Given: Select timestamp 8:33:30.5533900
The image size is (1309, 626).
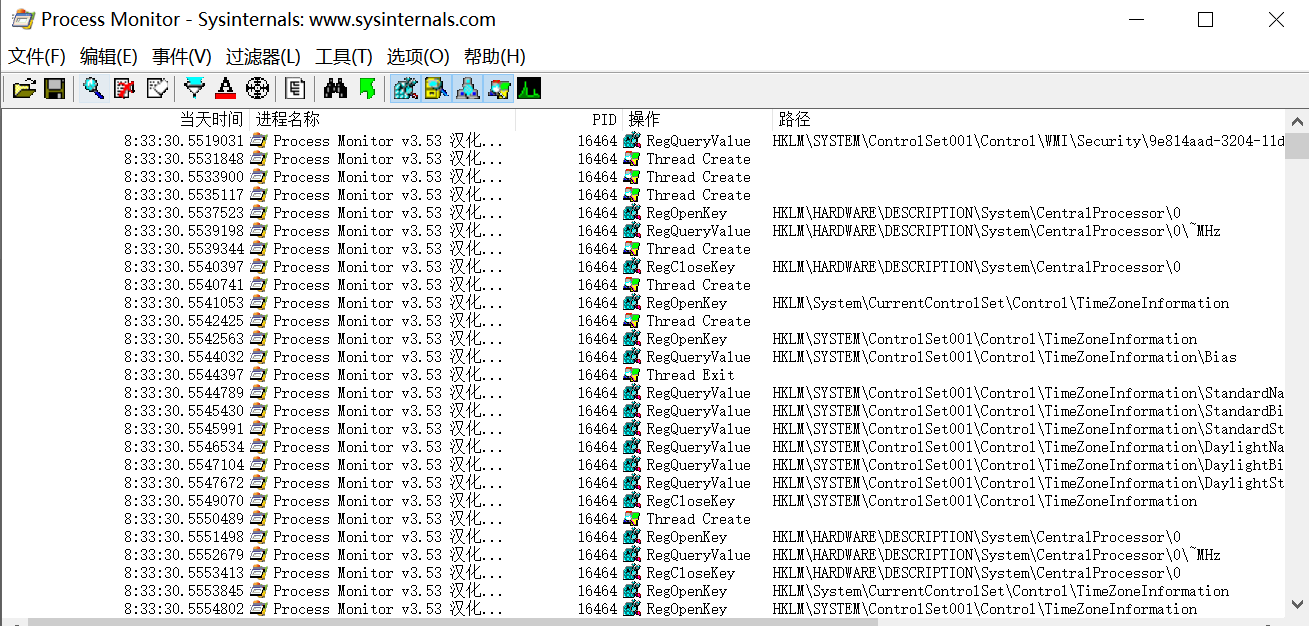Looking at the screenshot, I should click(x=184, y=177).
